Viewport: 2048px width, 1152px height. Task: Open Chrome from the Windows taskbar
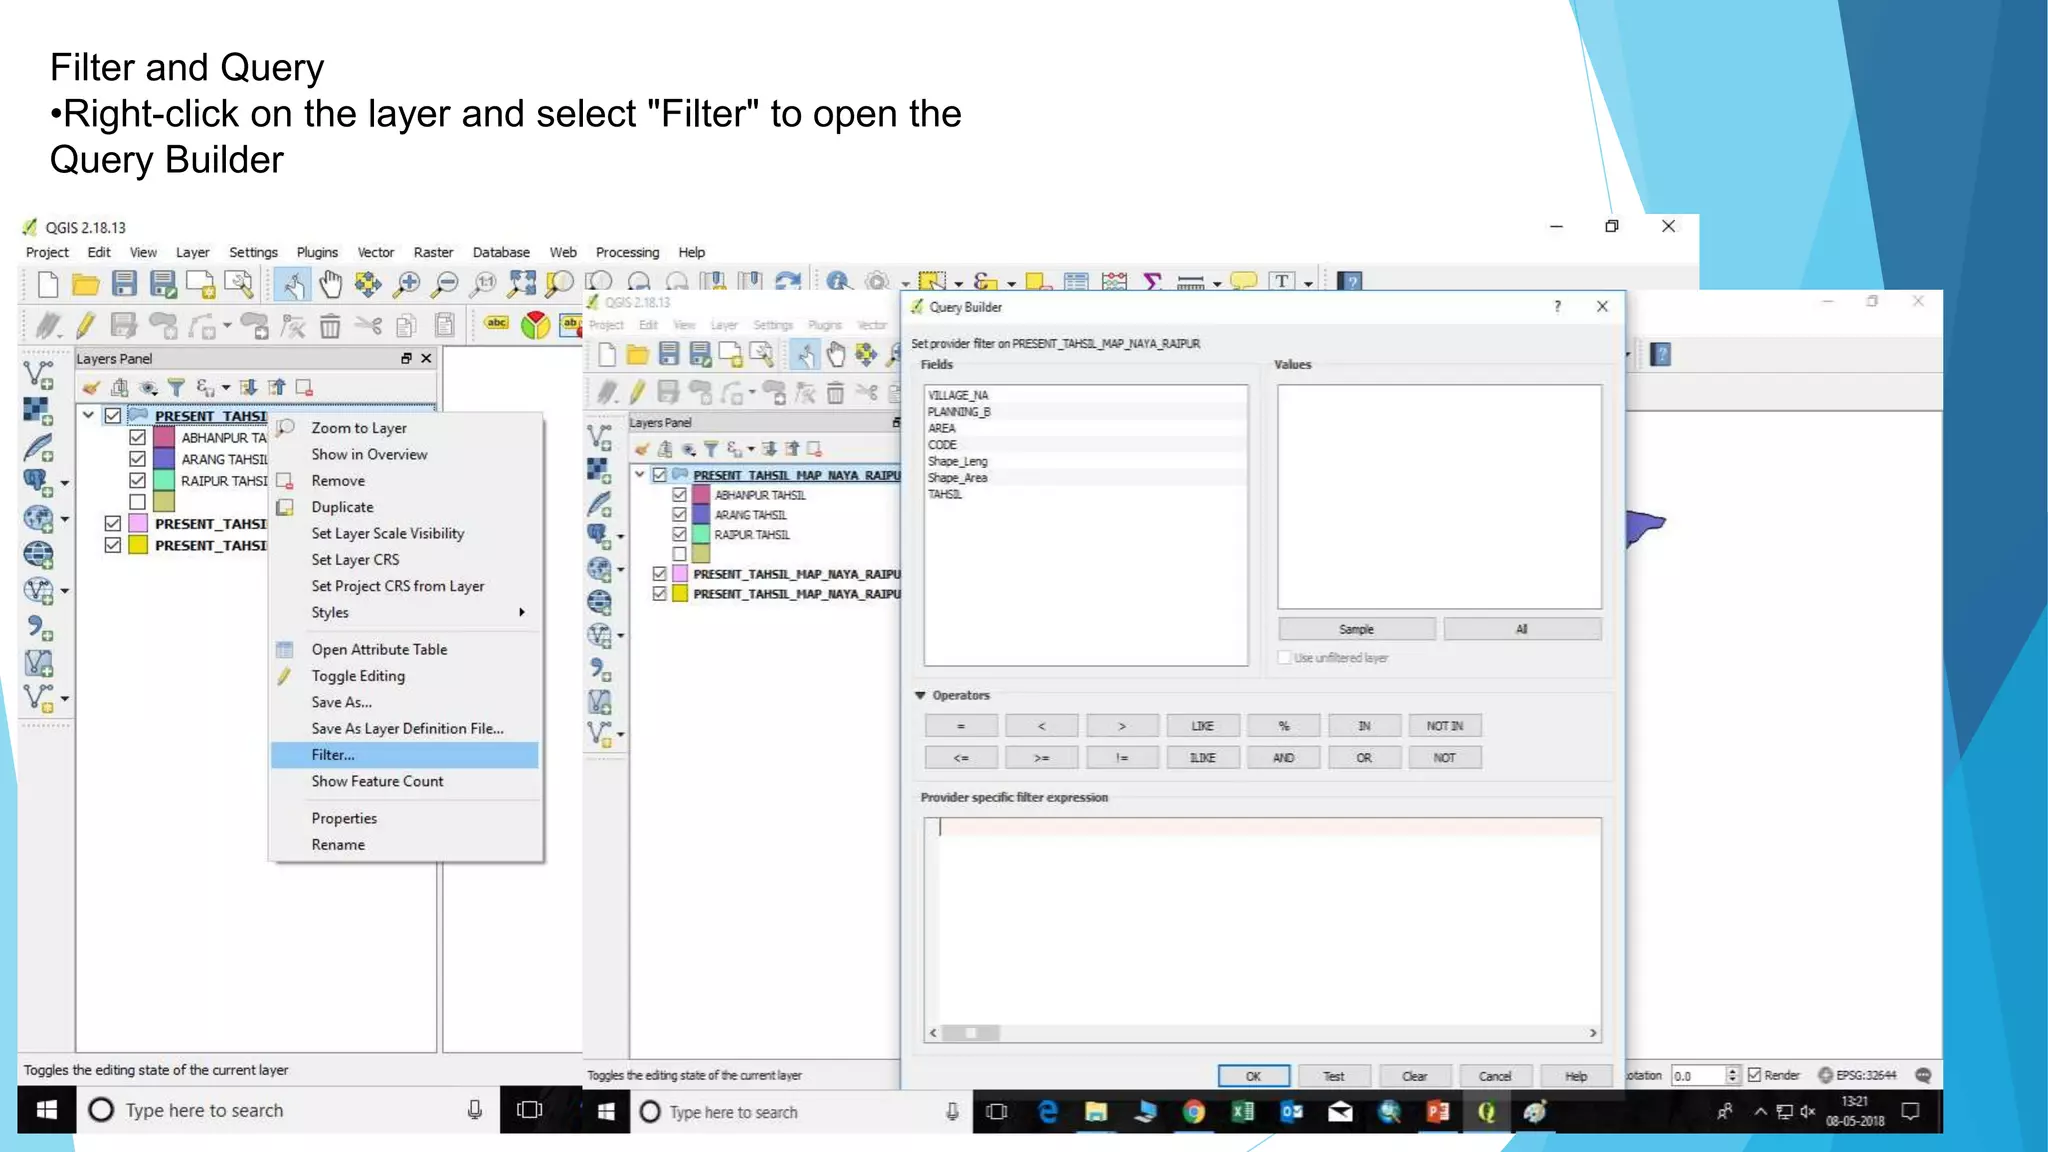pyautogui.click(x=1193, y=1112)
